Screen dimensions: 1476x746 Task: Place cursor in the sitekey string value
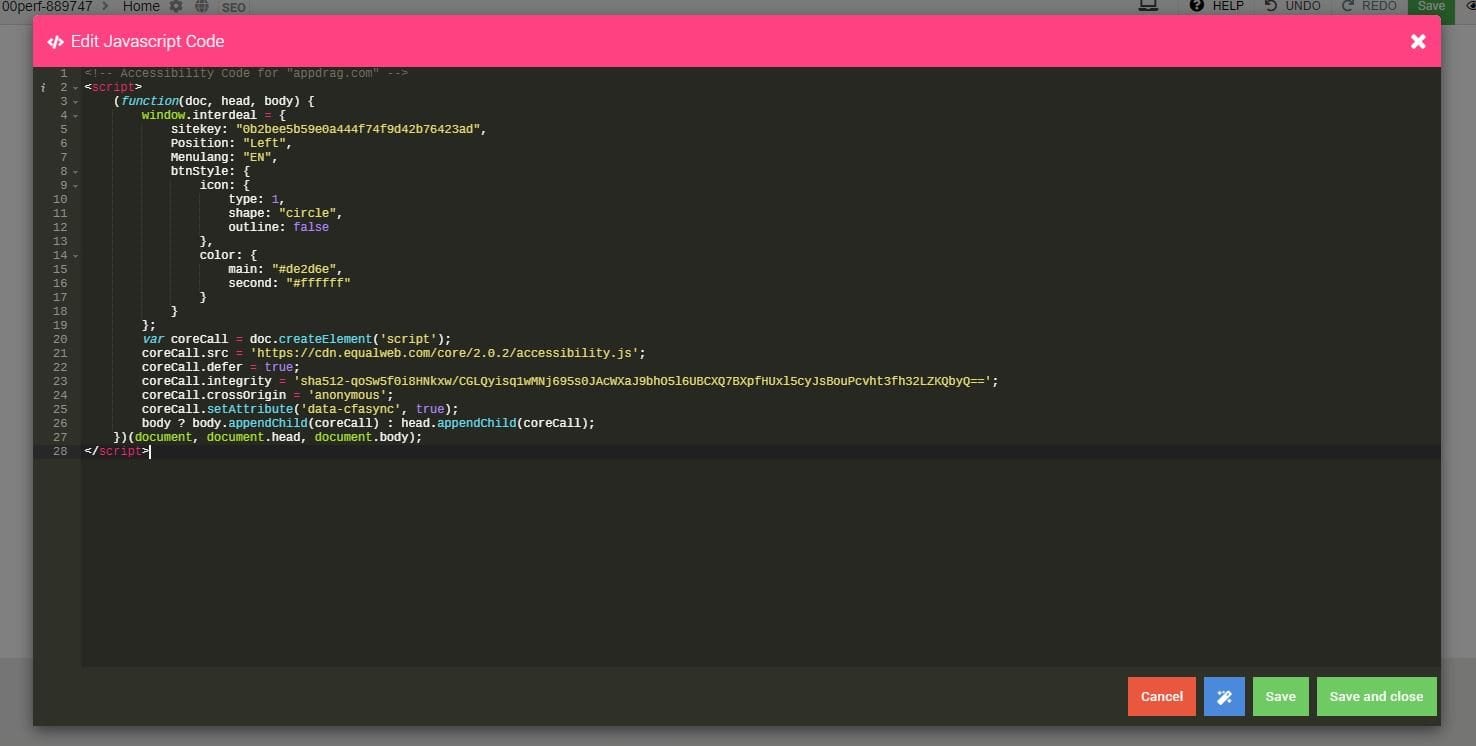(x=360, y=129)
